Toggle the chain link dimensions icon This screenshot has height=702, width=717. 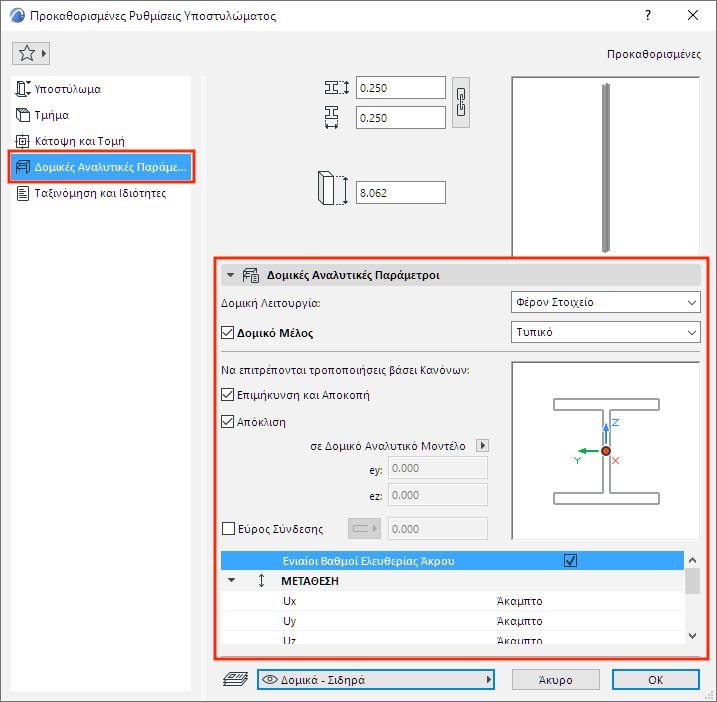pos(461,102)
